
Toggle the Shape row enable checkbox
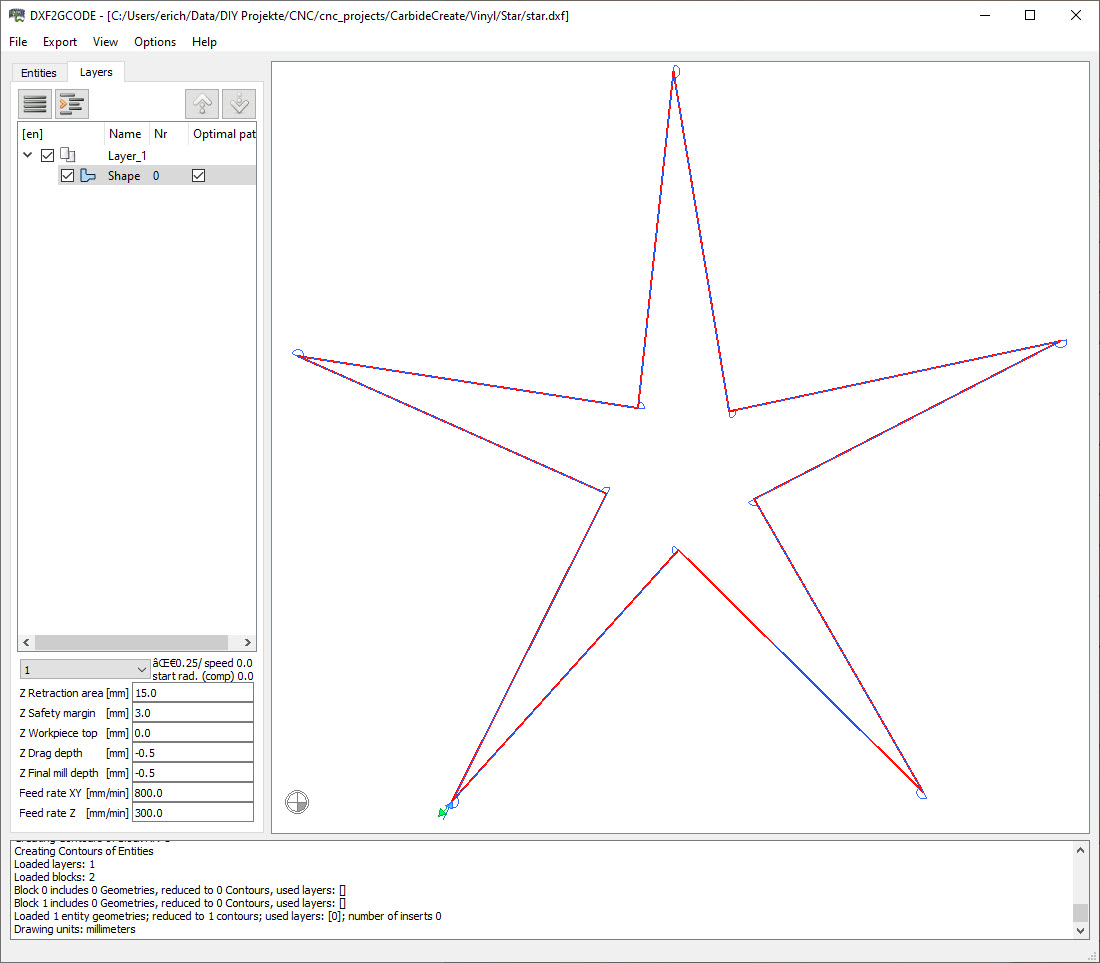coord(67,176)
